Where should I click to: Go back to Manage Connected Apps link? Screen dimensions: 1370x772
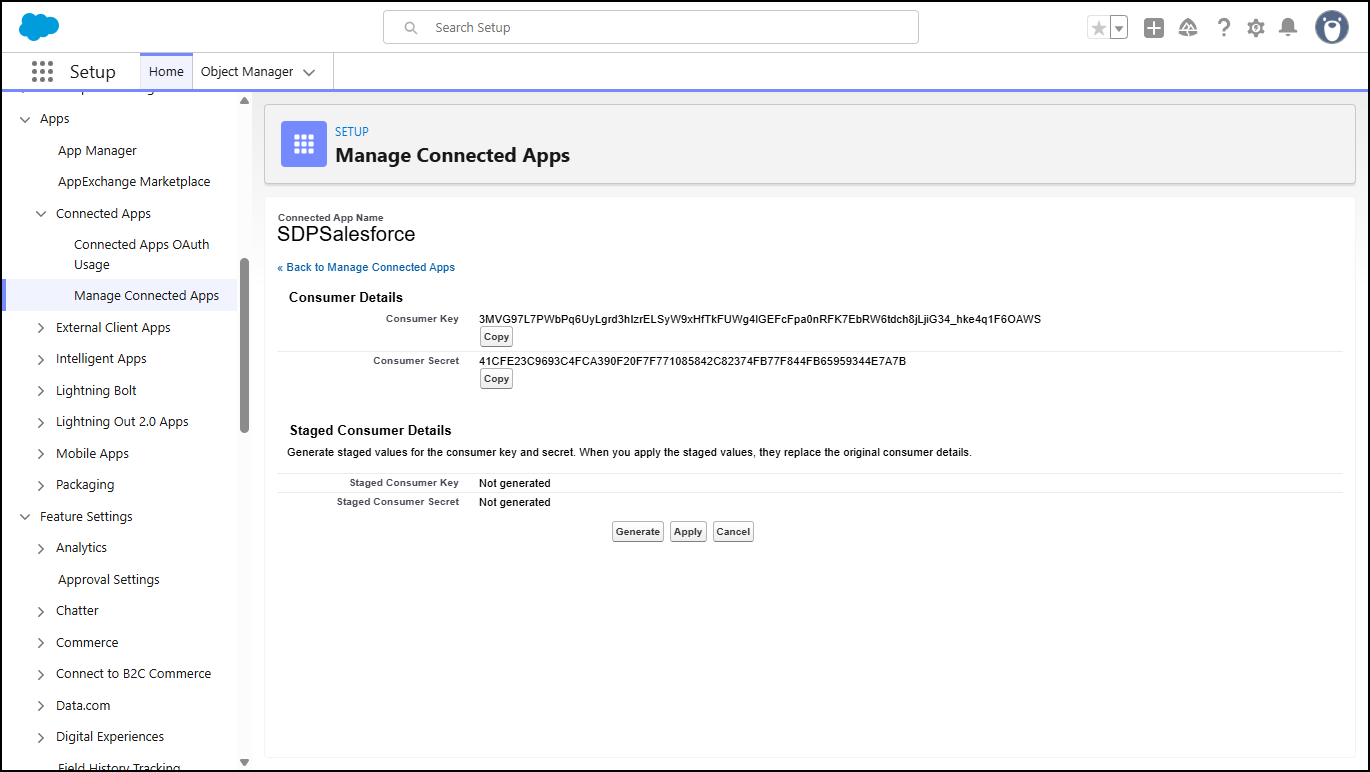(366, 267)
